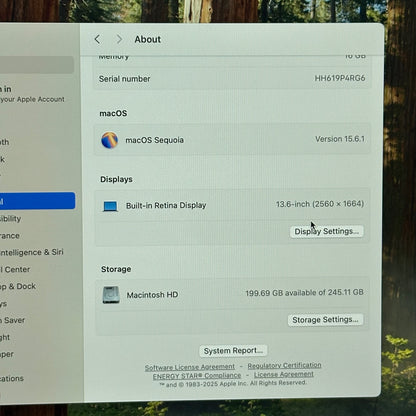Click the forward chevron in About header
This screenshot has height=416, width=416.
(119, 39)
